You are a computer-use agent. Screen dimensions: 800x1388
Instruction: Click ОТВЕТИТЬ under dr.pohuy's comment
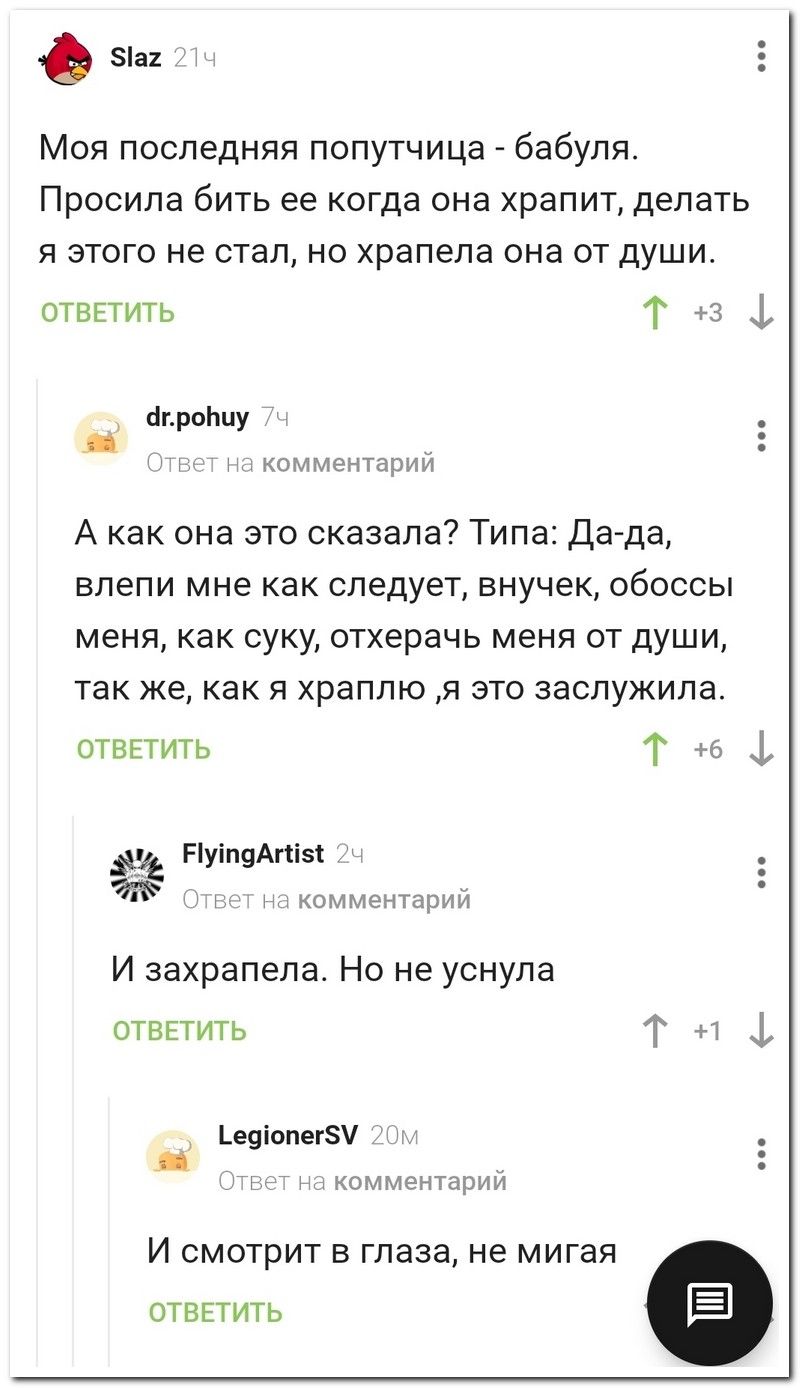tap(143, 750)
